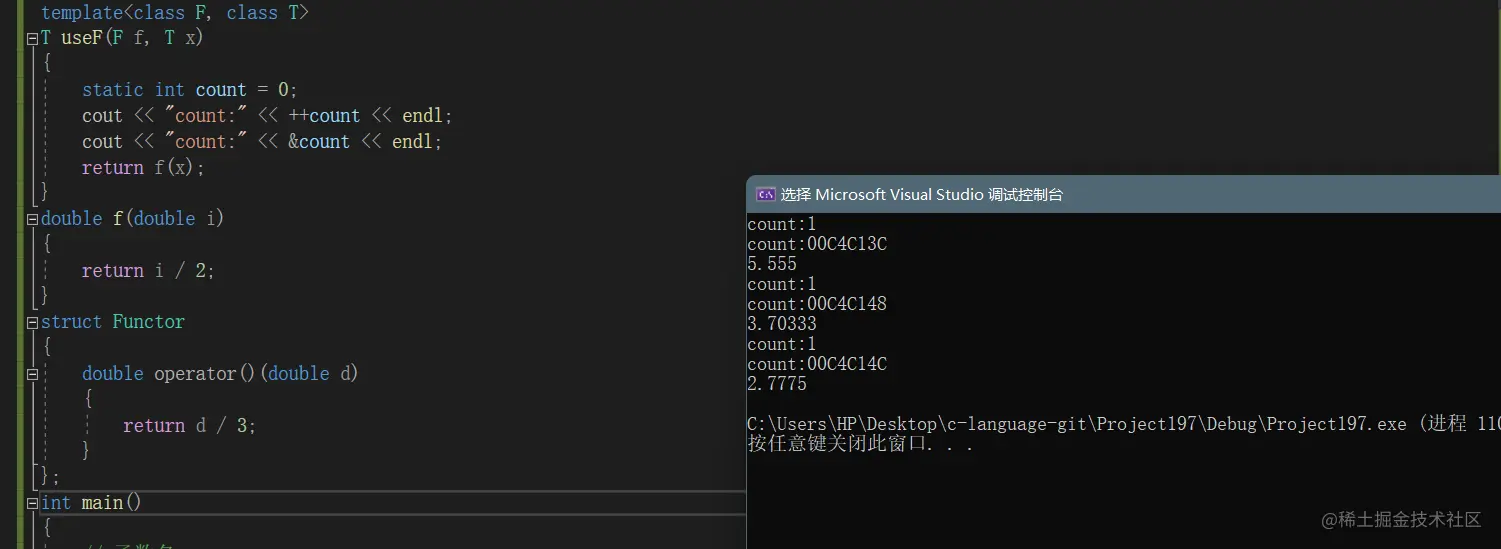Collapse the useF function block

coord(32,39)
